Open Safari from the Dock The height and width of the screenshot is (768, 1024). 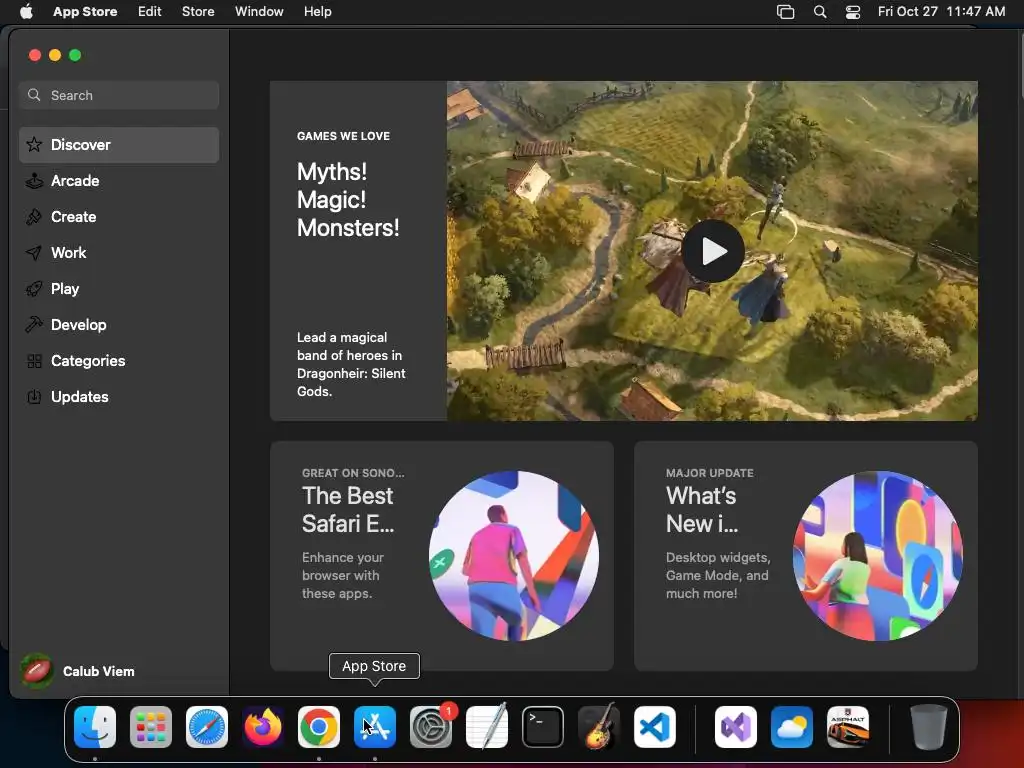point(207,727)
